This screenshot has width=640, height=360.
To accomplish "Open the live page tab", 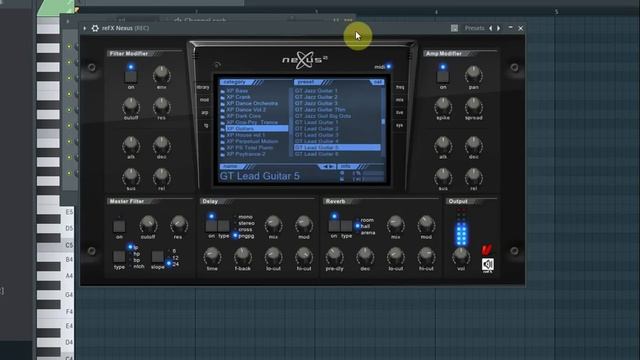I will [399, 113].
